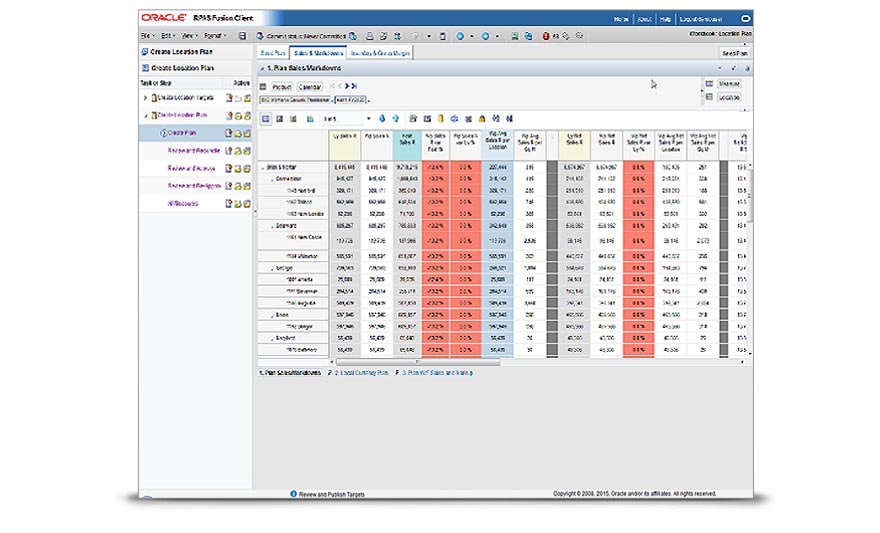Collapse the Brick & Mortar row group
Screen dimensions: 880x533
coord(262,167)
